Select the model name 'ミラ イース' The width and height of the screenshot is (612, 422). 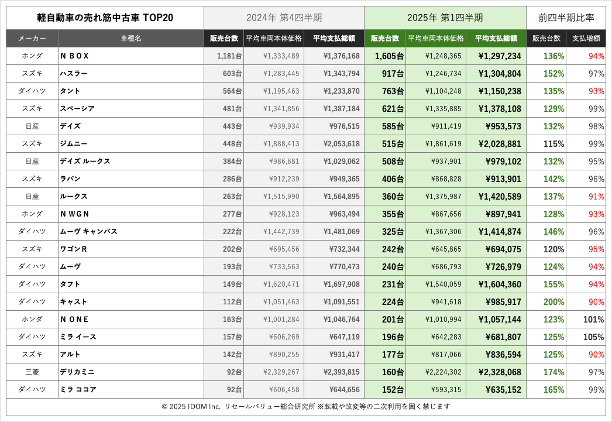(x=78, y=337)
